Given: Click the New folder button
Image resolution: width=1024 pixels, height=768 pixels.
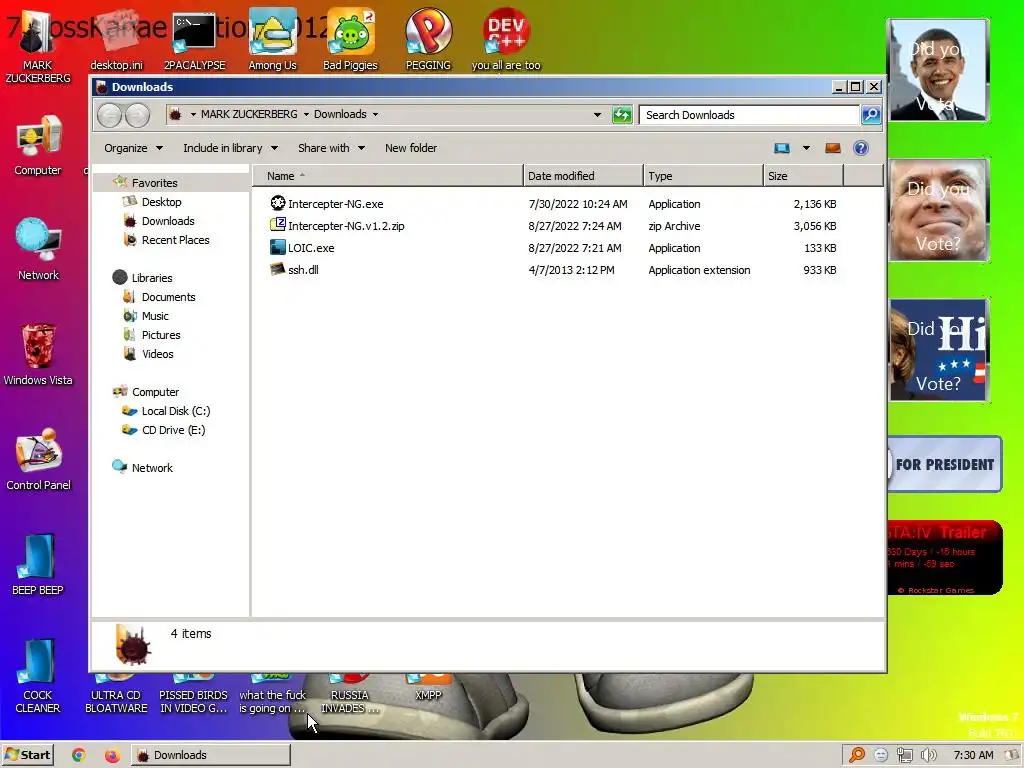Looking at the screenshot, I should [x=411, y=148].
